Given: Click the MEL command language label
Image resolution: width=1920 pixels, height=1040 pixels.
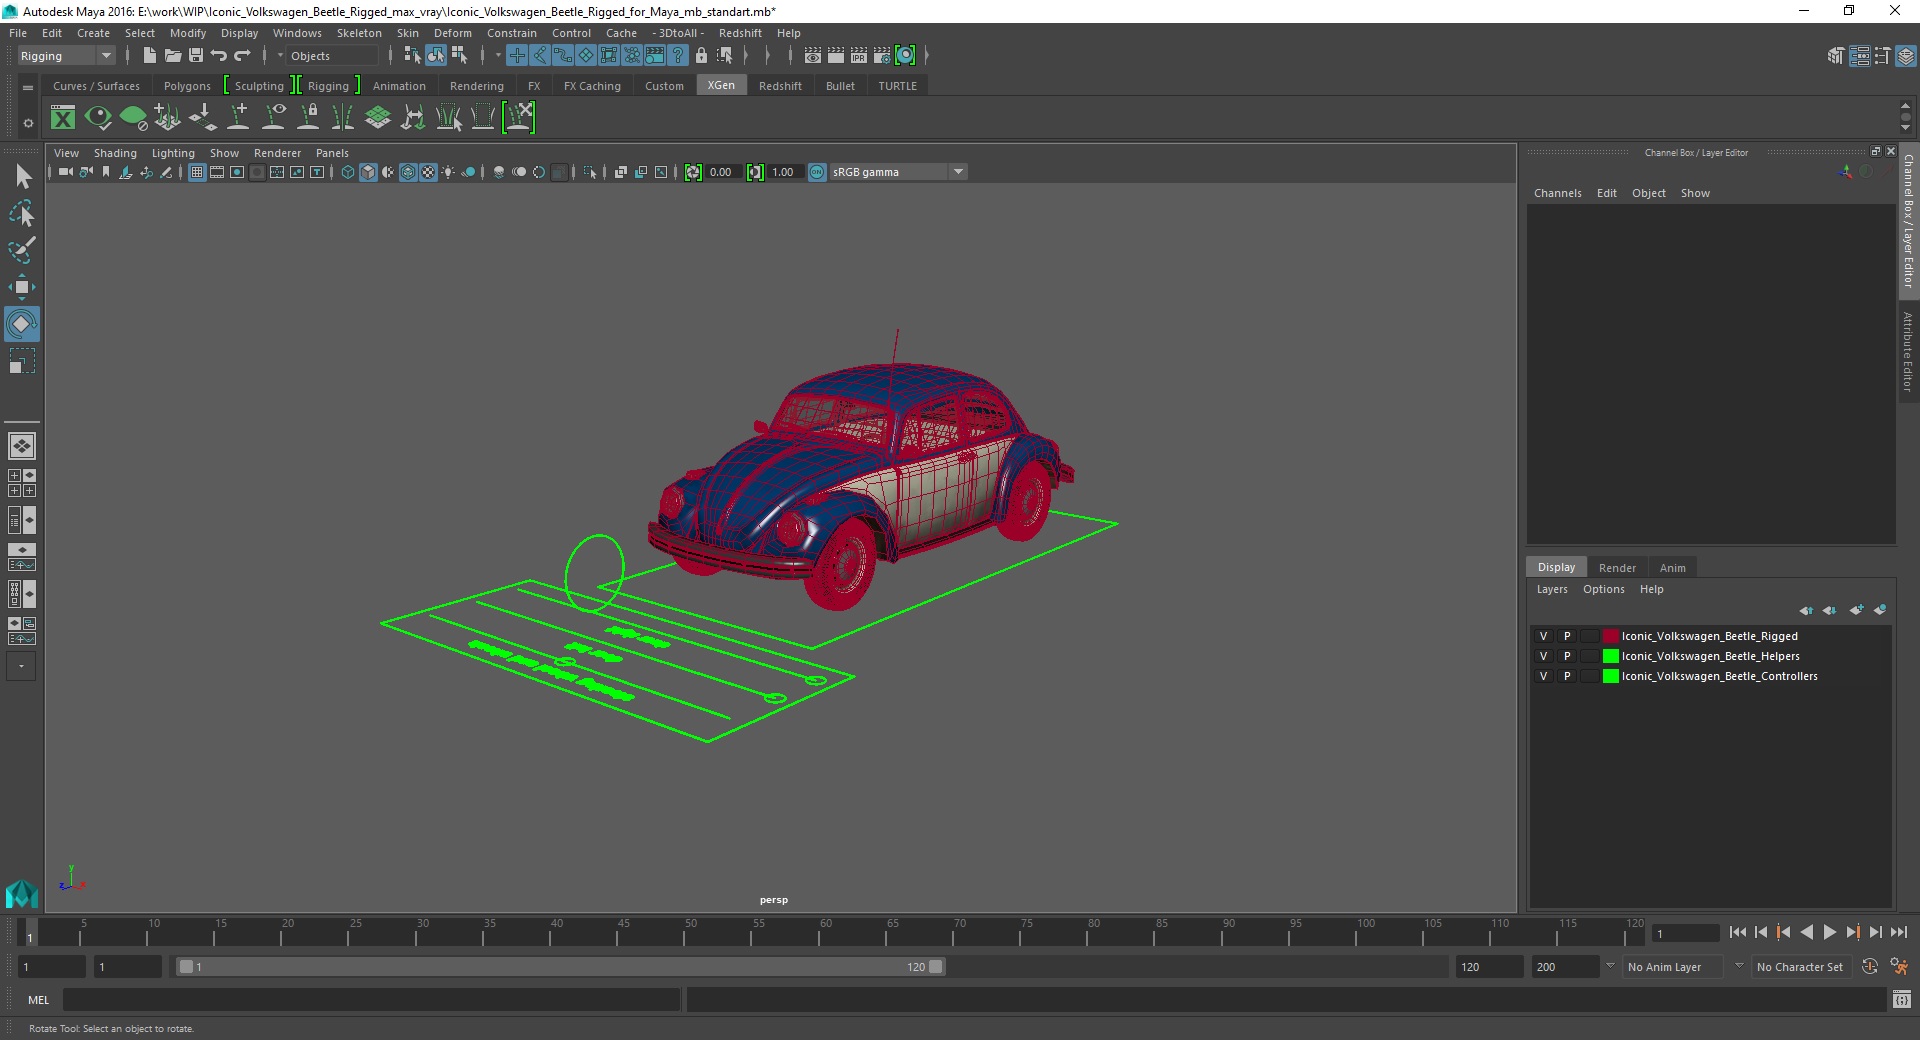Looking at the screenshot, I should (x=38, y=999).
